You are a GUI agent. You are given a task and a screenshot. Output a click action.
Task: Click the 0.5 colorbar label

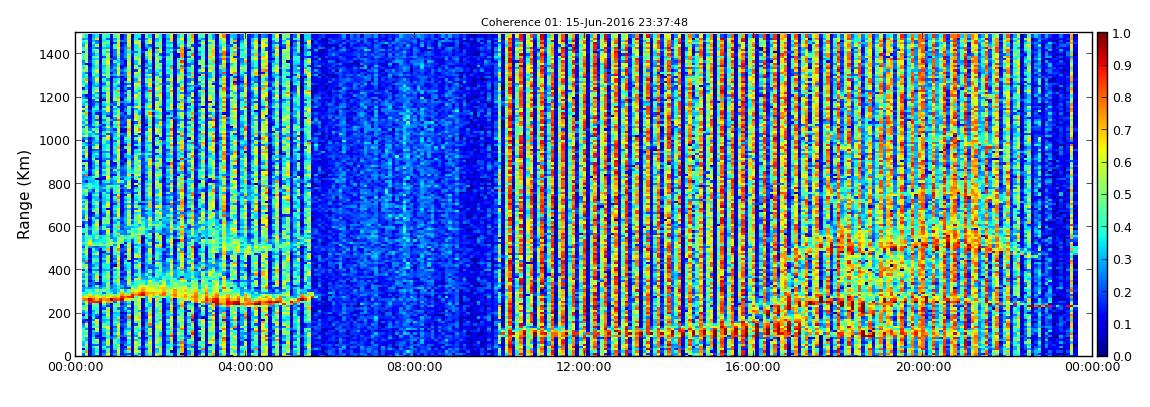(1121, 195)
